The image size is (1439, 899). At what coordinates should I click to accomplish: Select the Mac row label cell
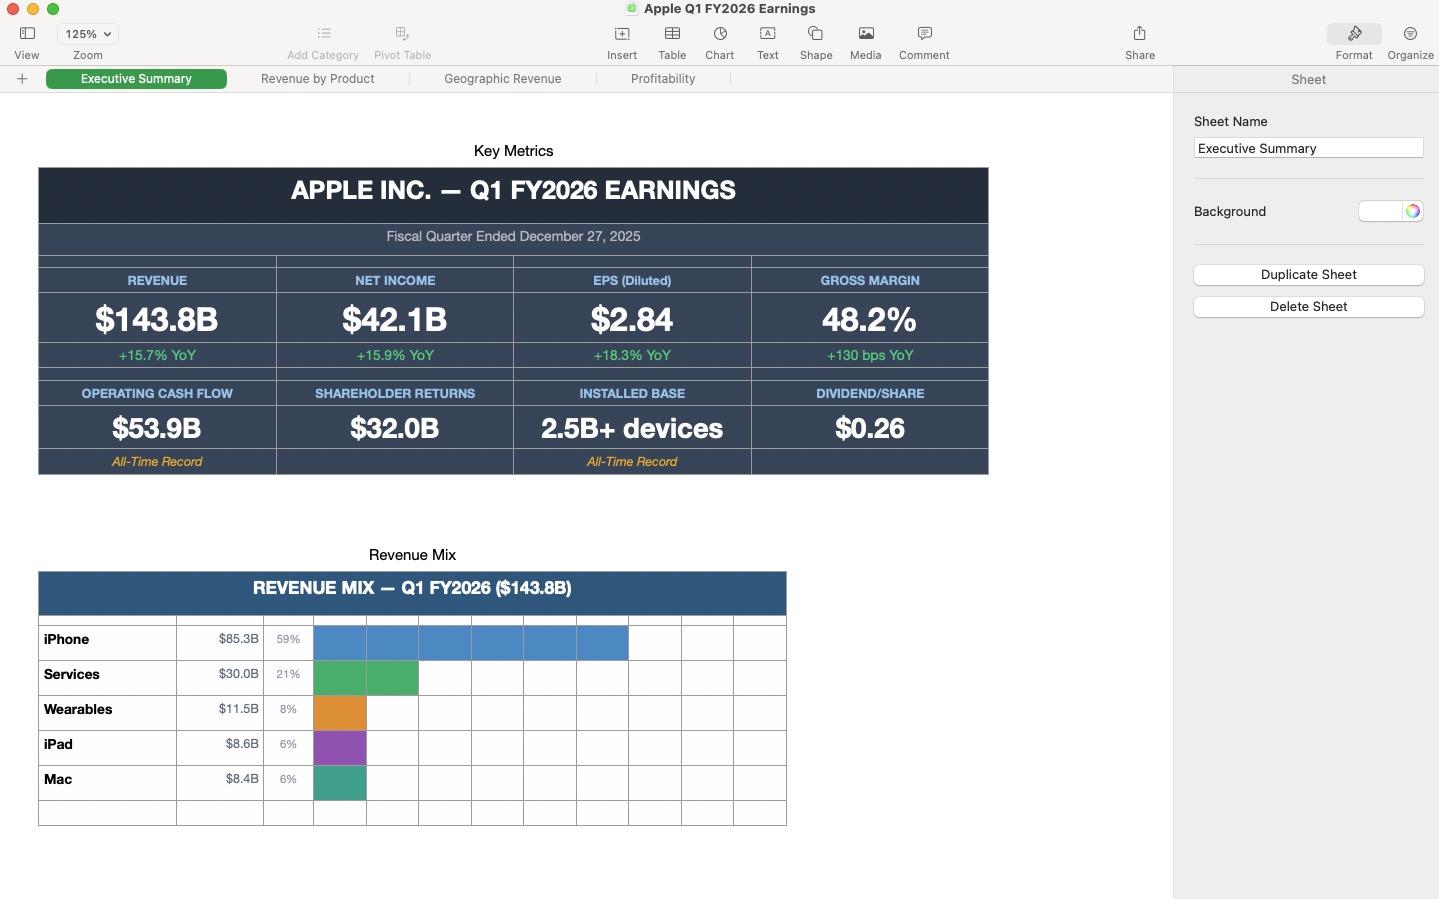(107, 783)
